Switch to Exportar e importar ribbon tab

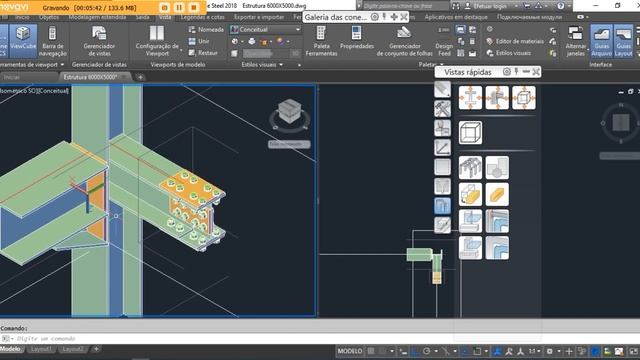click(259, 17)
